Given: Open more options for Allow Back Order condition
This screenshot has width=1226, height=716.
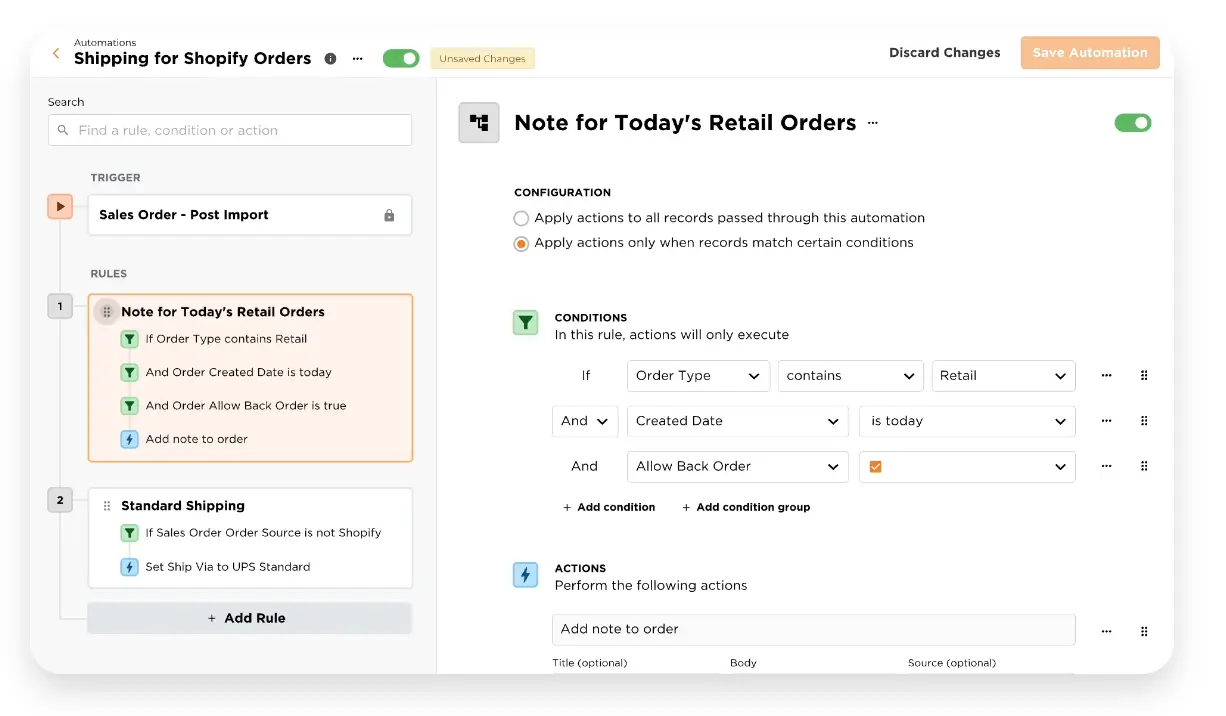Looking at the screenshot, I should [1106, 466].
